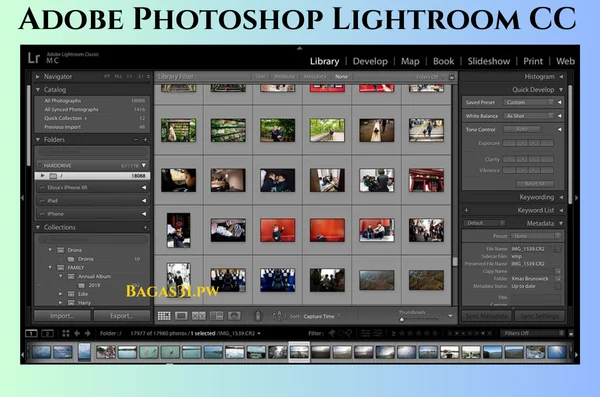The height and width of the screenshot is (397, 600).
Task: Open Metadata Preset None dropdown
Action: coord(536,236)
